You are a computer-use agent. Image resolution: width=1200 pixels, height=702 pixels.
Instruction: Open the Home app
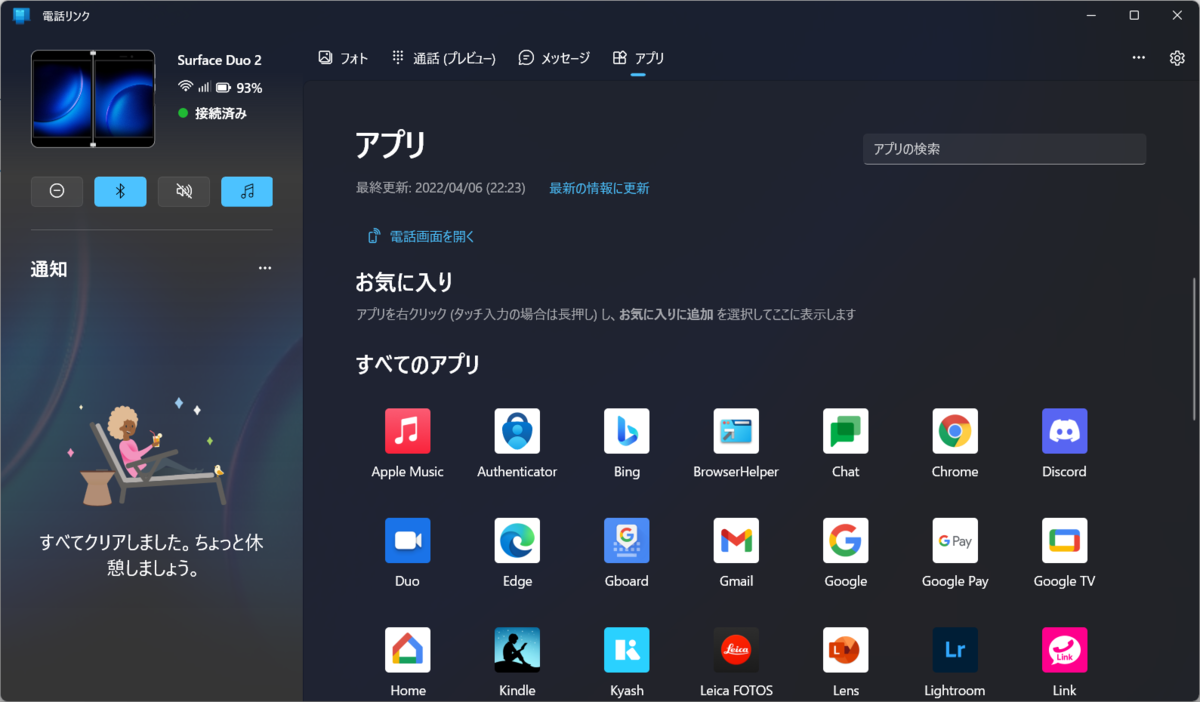coord(407,650)
